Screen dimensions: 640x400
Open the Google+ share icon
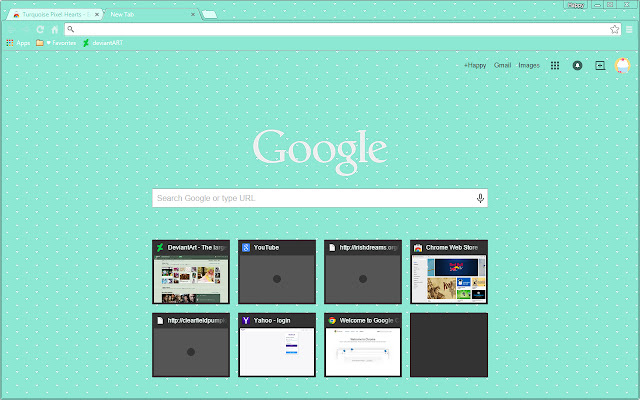[600, 65]
